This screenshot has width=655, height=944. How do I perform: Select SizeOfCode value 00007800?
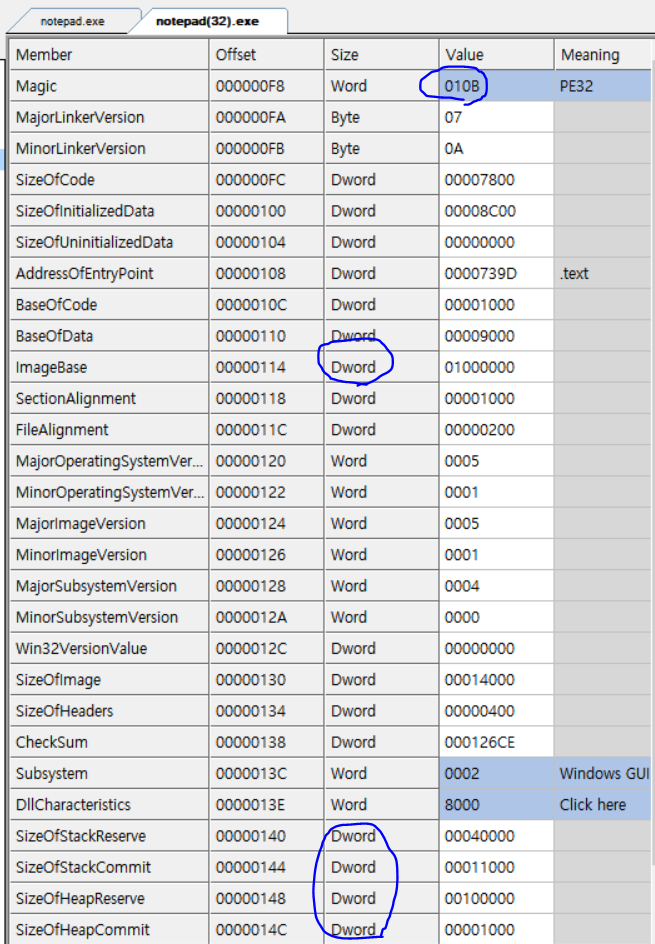496,180
